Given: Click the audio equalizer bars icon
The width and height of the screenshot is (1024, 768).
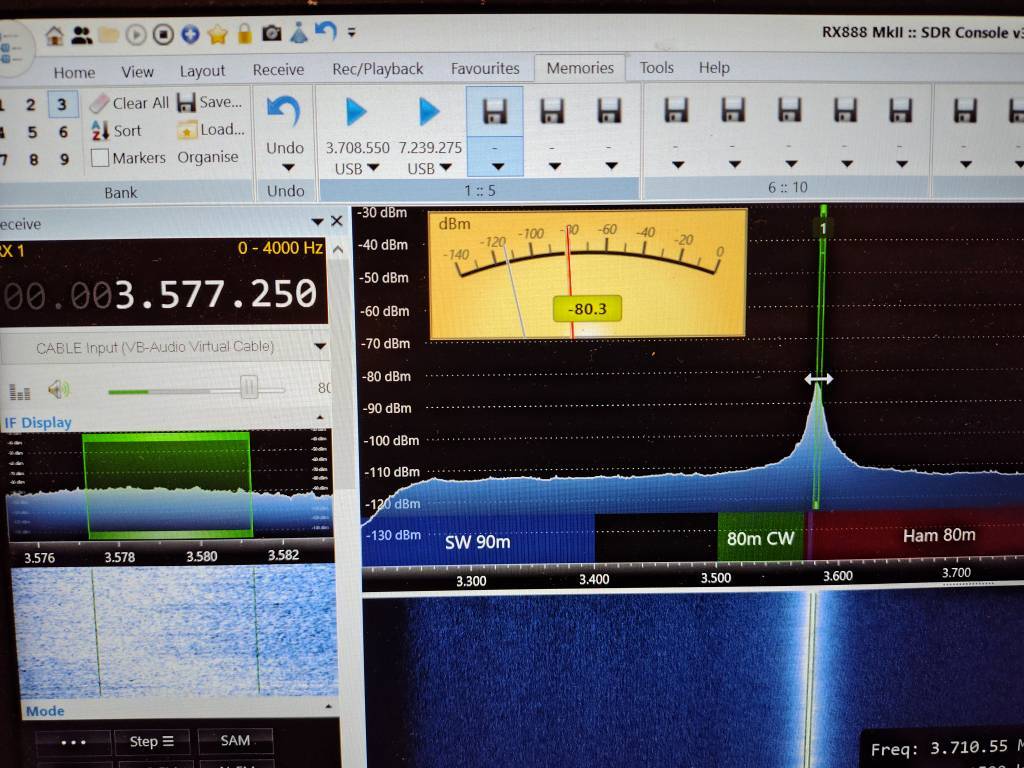Looking at the screenshot, I should tap(19, 390).
